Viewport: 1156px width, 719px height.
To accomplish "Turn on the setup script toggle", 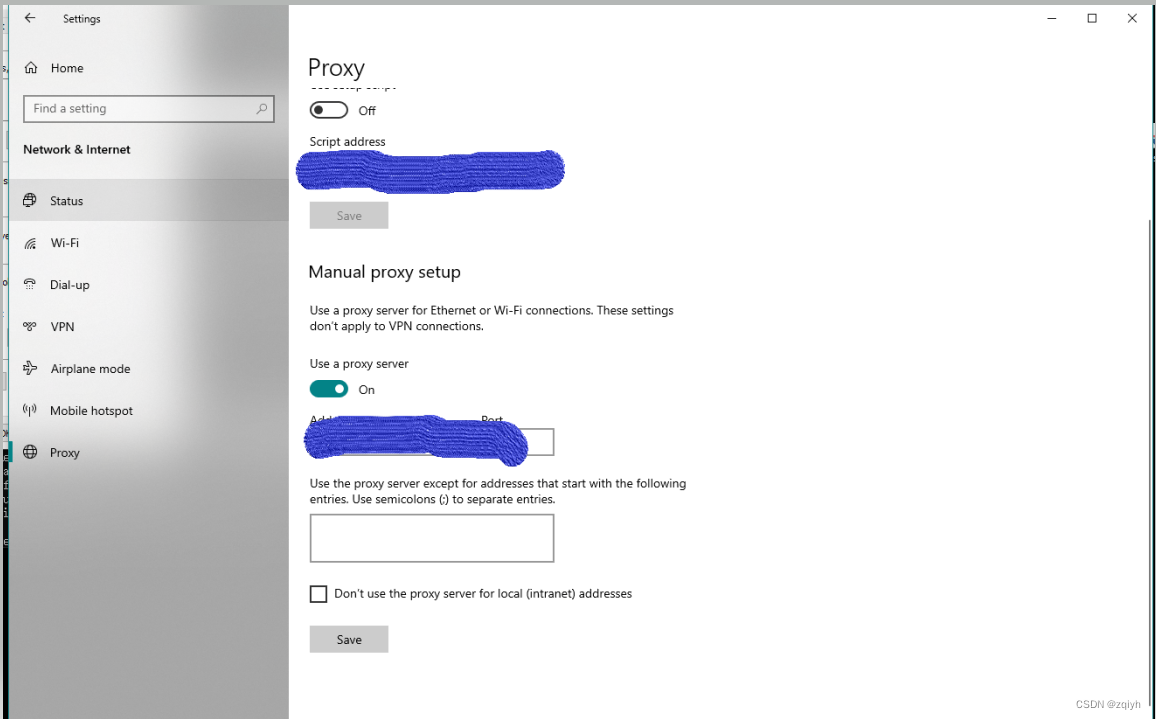I will click(329, 110).
